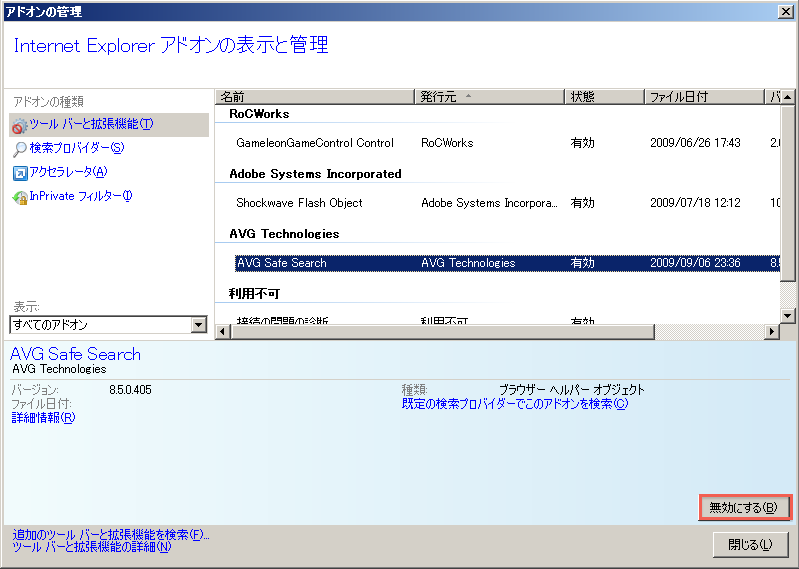Open the すべてのアドオン display dropdown
The height and width of the screenshot is (569, 799).
tap(108, 324)
